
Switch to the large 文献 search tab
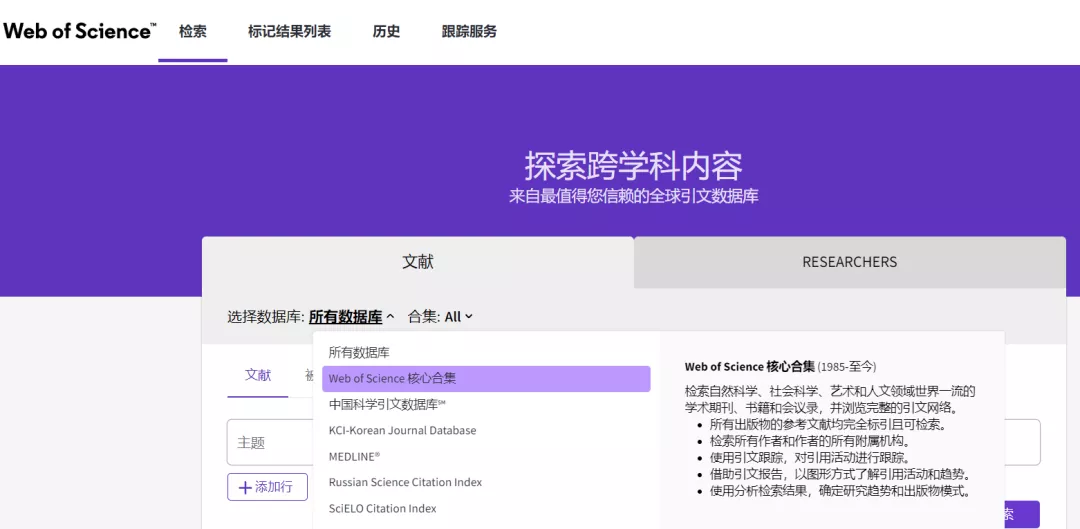coord(417,262)
